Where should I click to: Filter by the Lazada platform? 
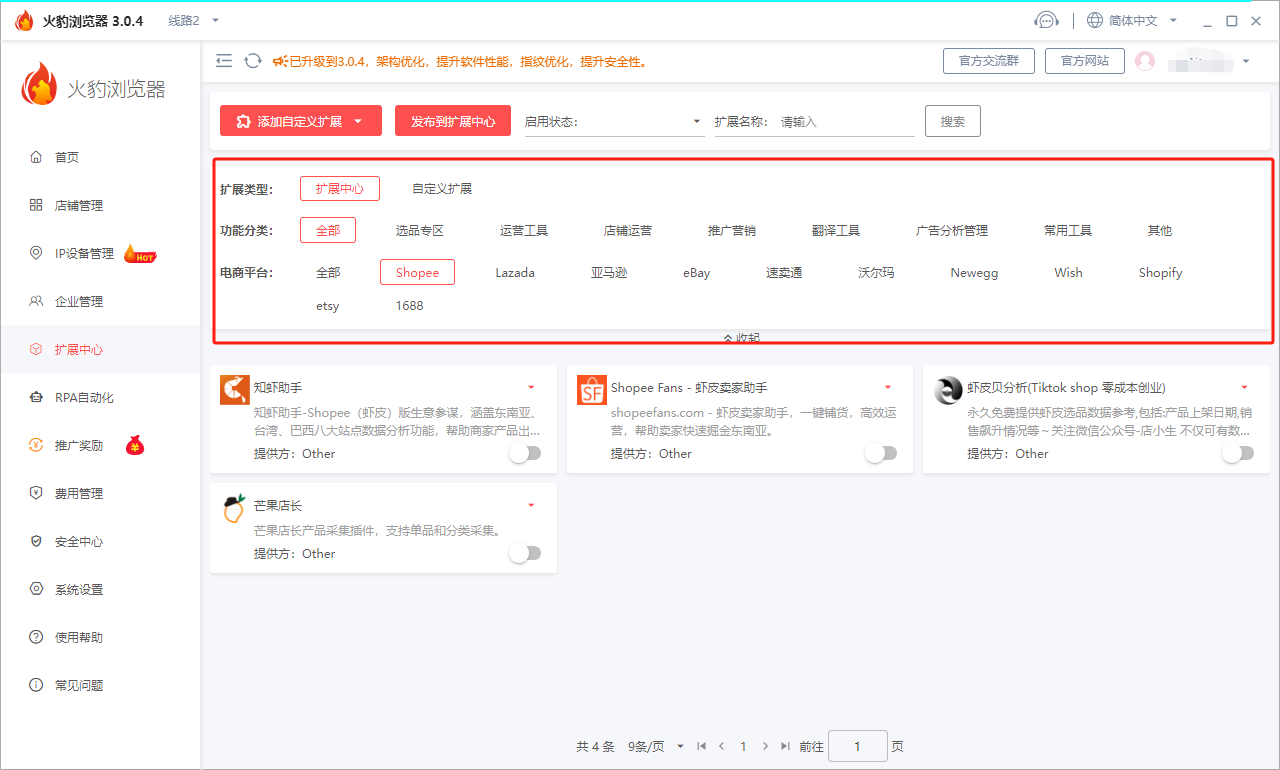pos(515,272)
